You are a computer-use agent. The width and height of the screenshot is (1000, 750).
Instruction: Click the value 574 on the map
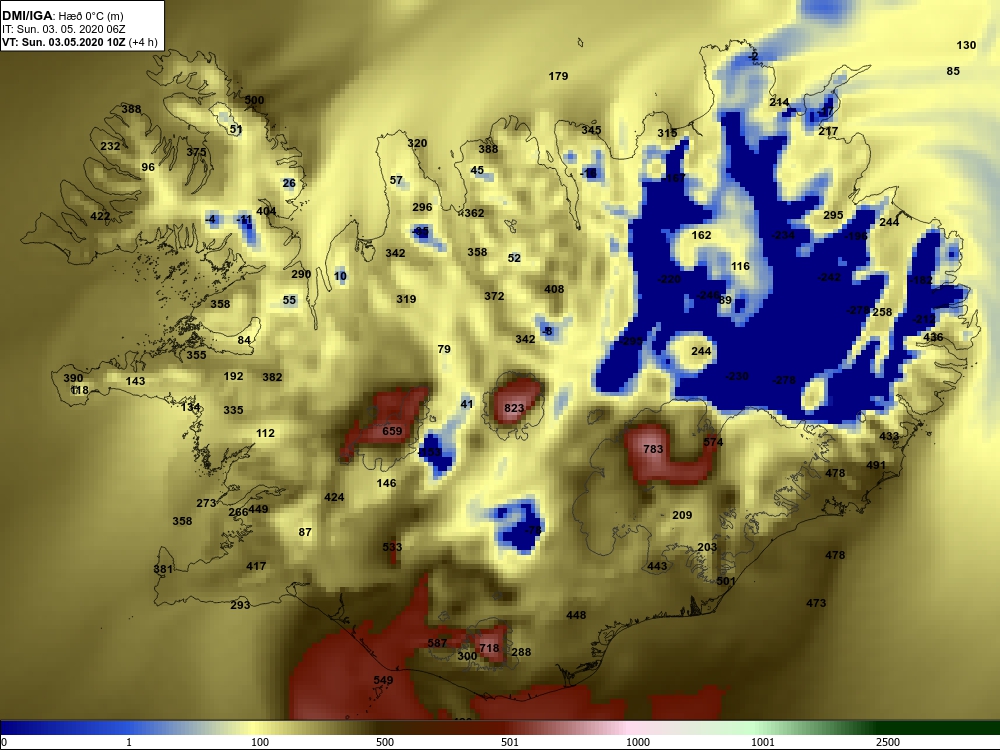click(x=713, y=442)
